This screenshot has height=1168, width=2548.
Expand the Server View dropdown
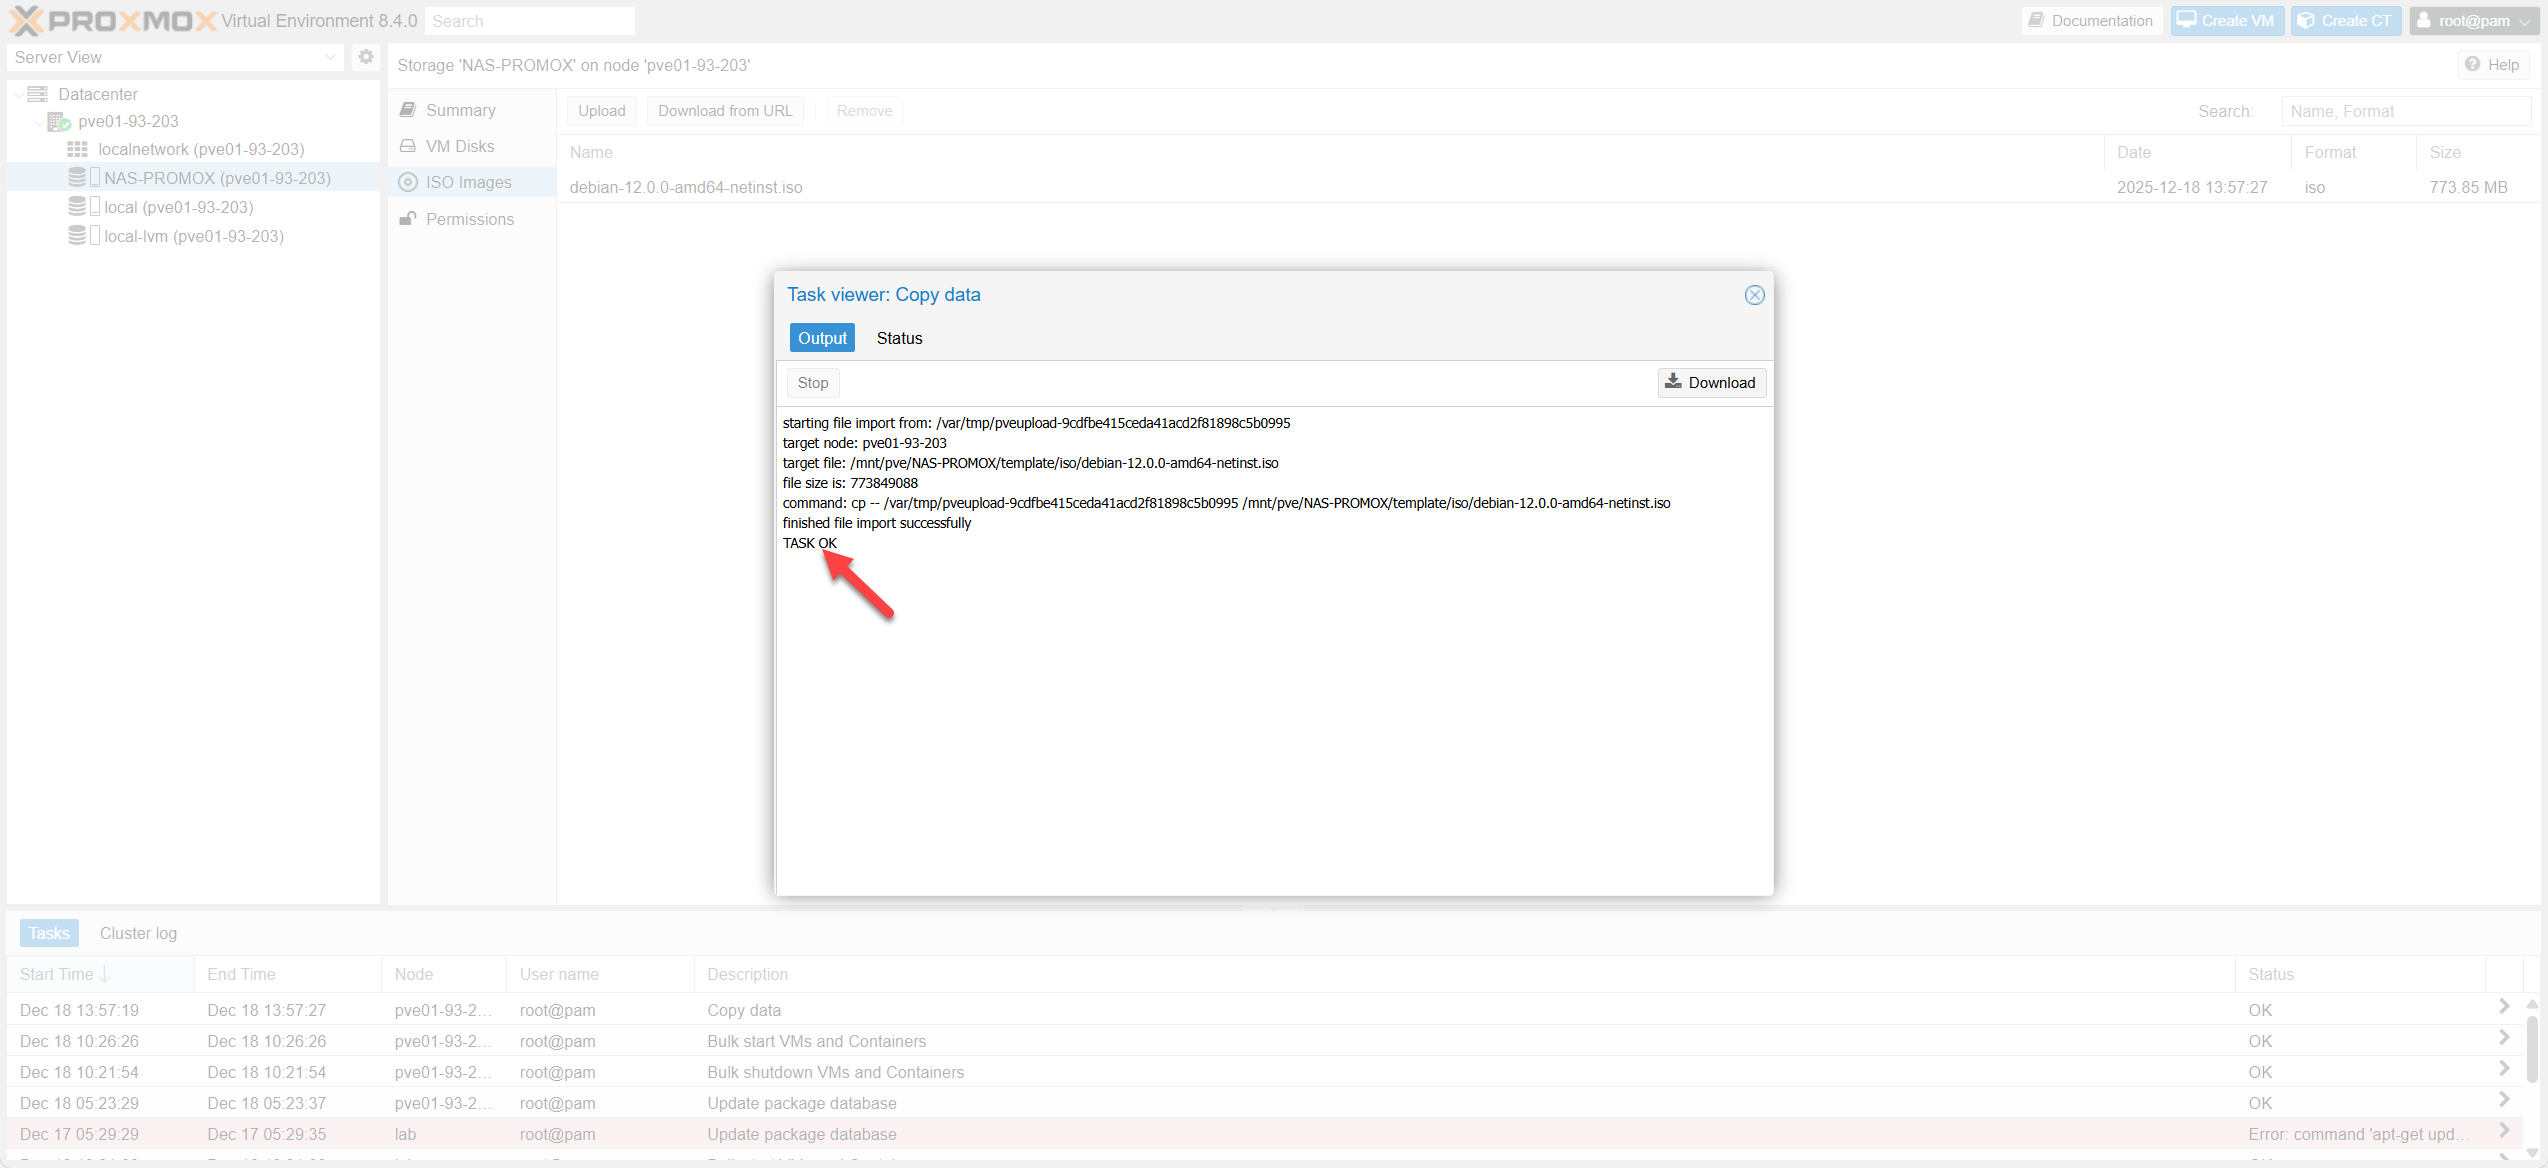[330, 57]
